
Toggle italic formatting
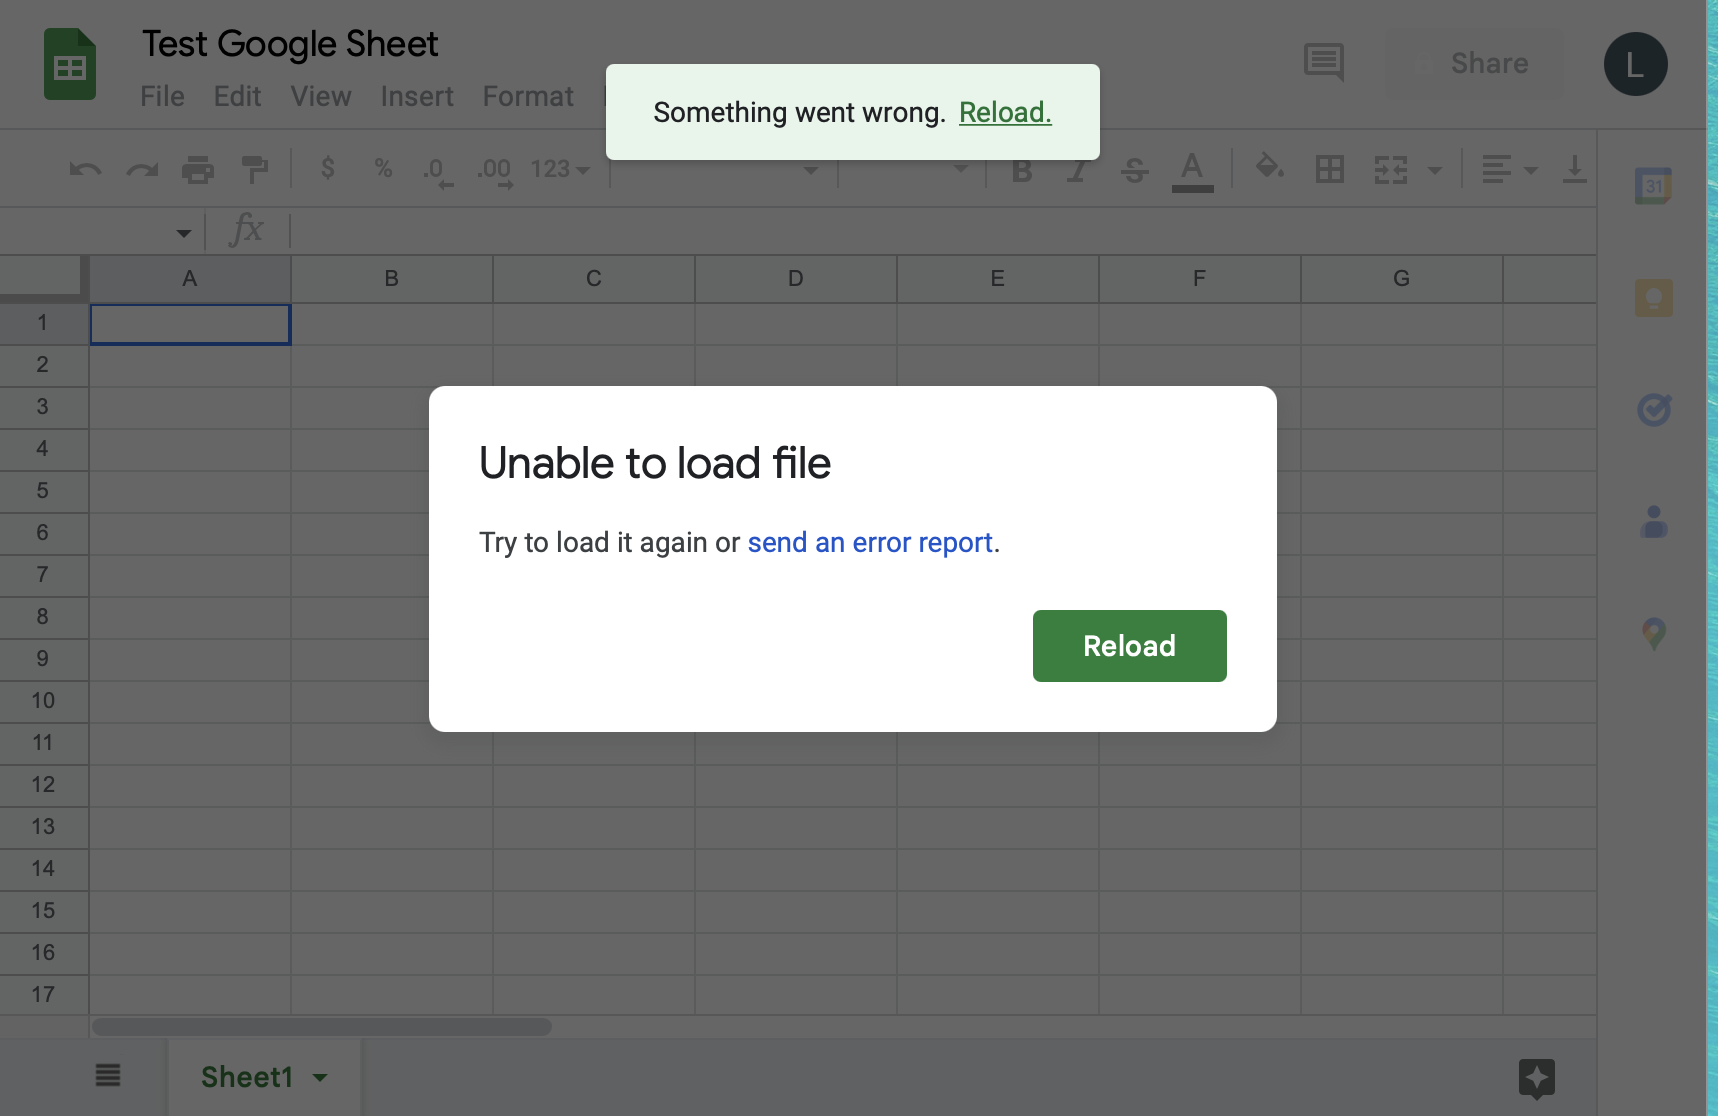point(1077,171)
